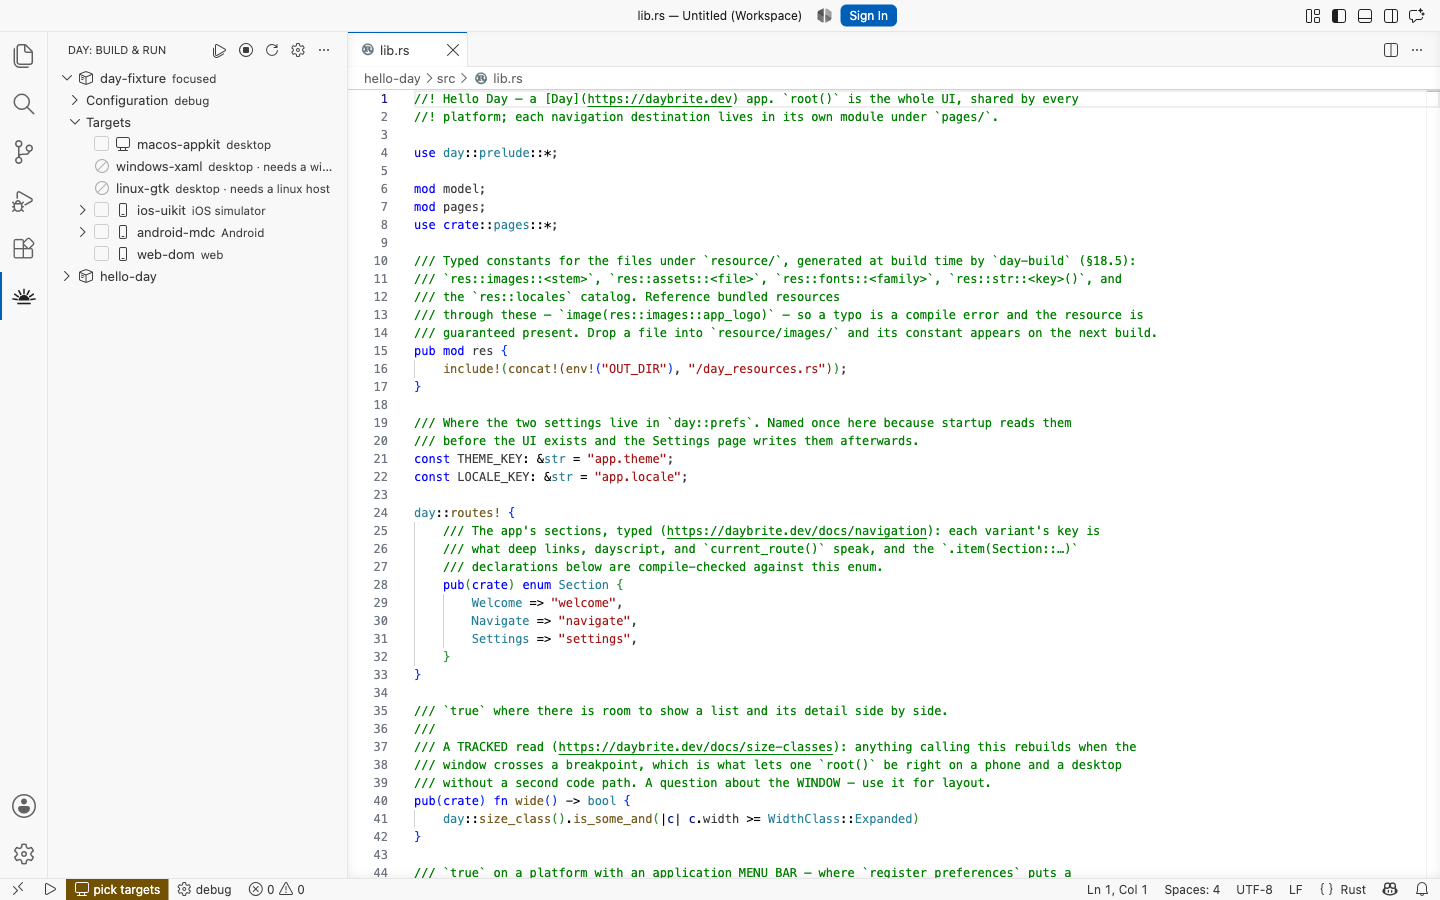Collapse the Targets node
This screenshot has height=900, width=1440.
(75, 122)
